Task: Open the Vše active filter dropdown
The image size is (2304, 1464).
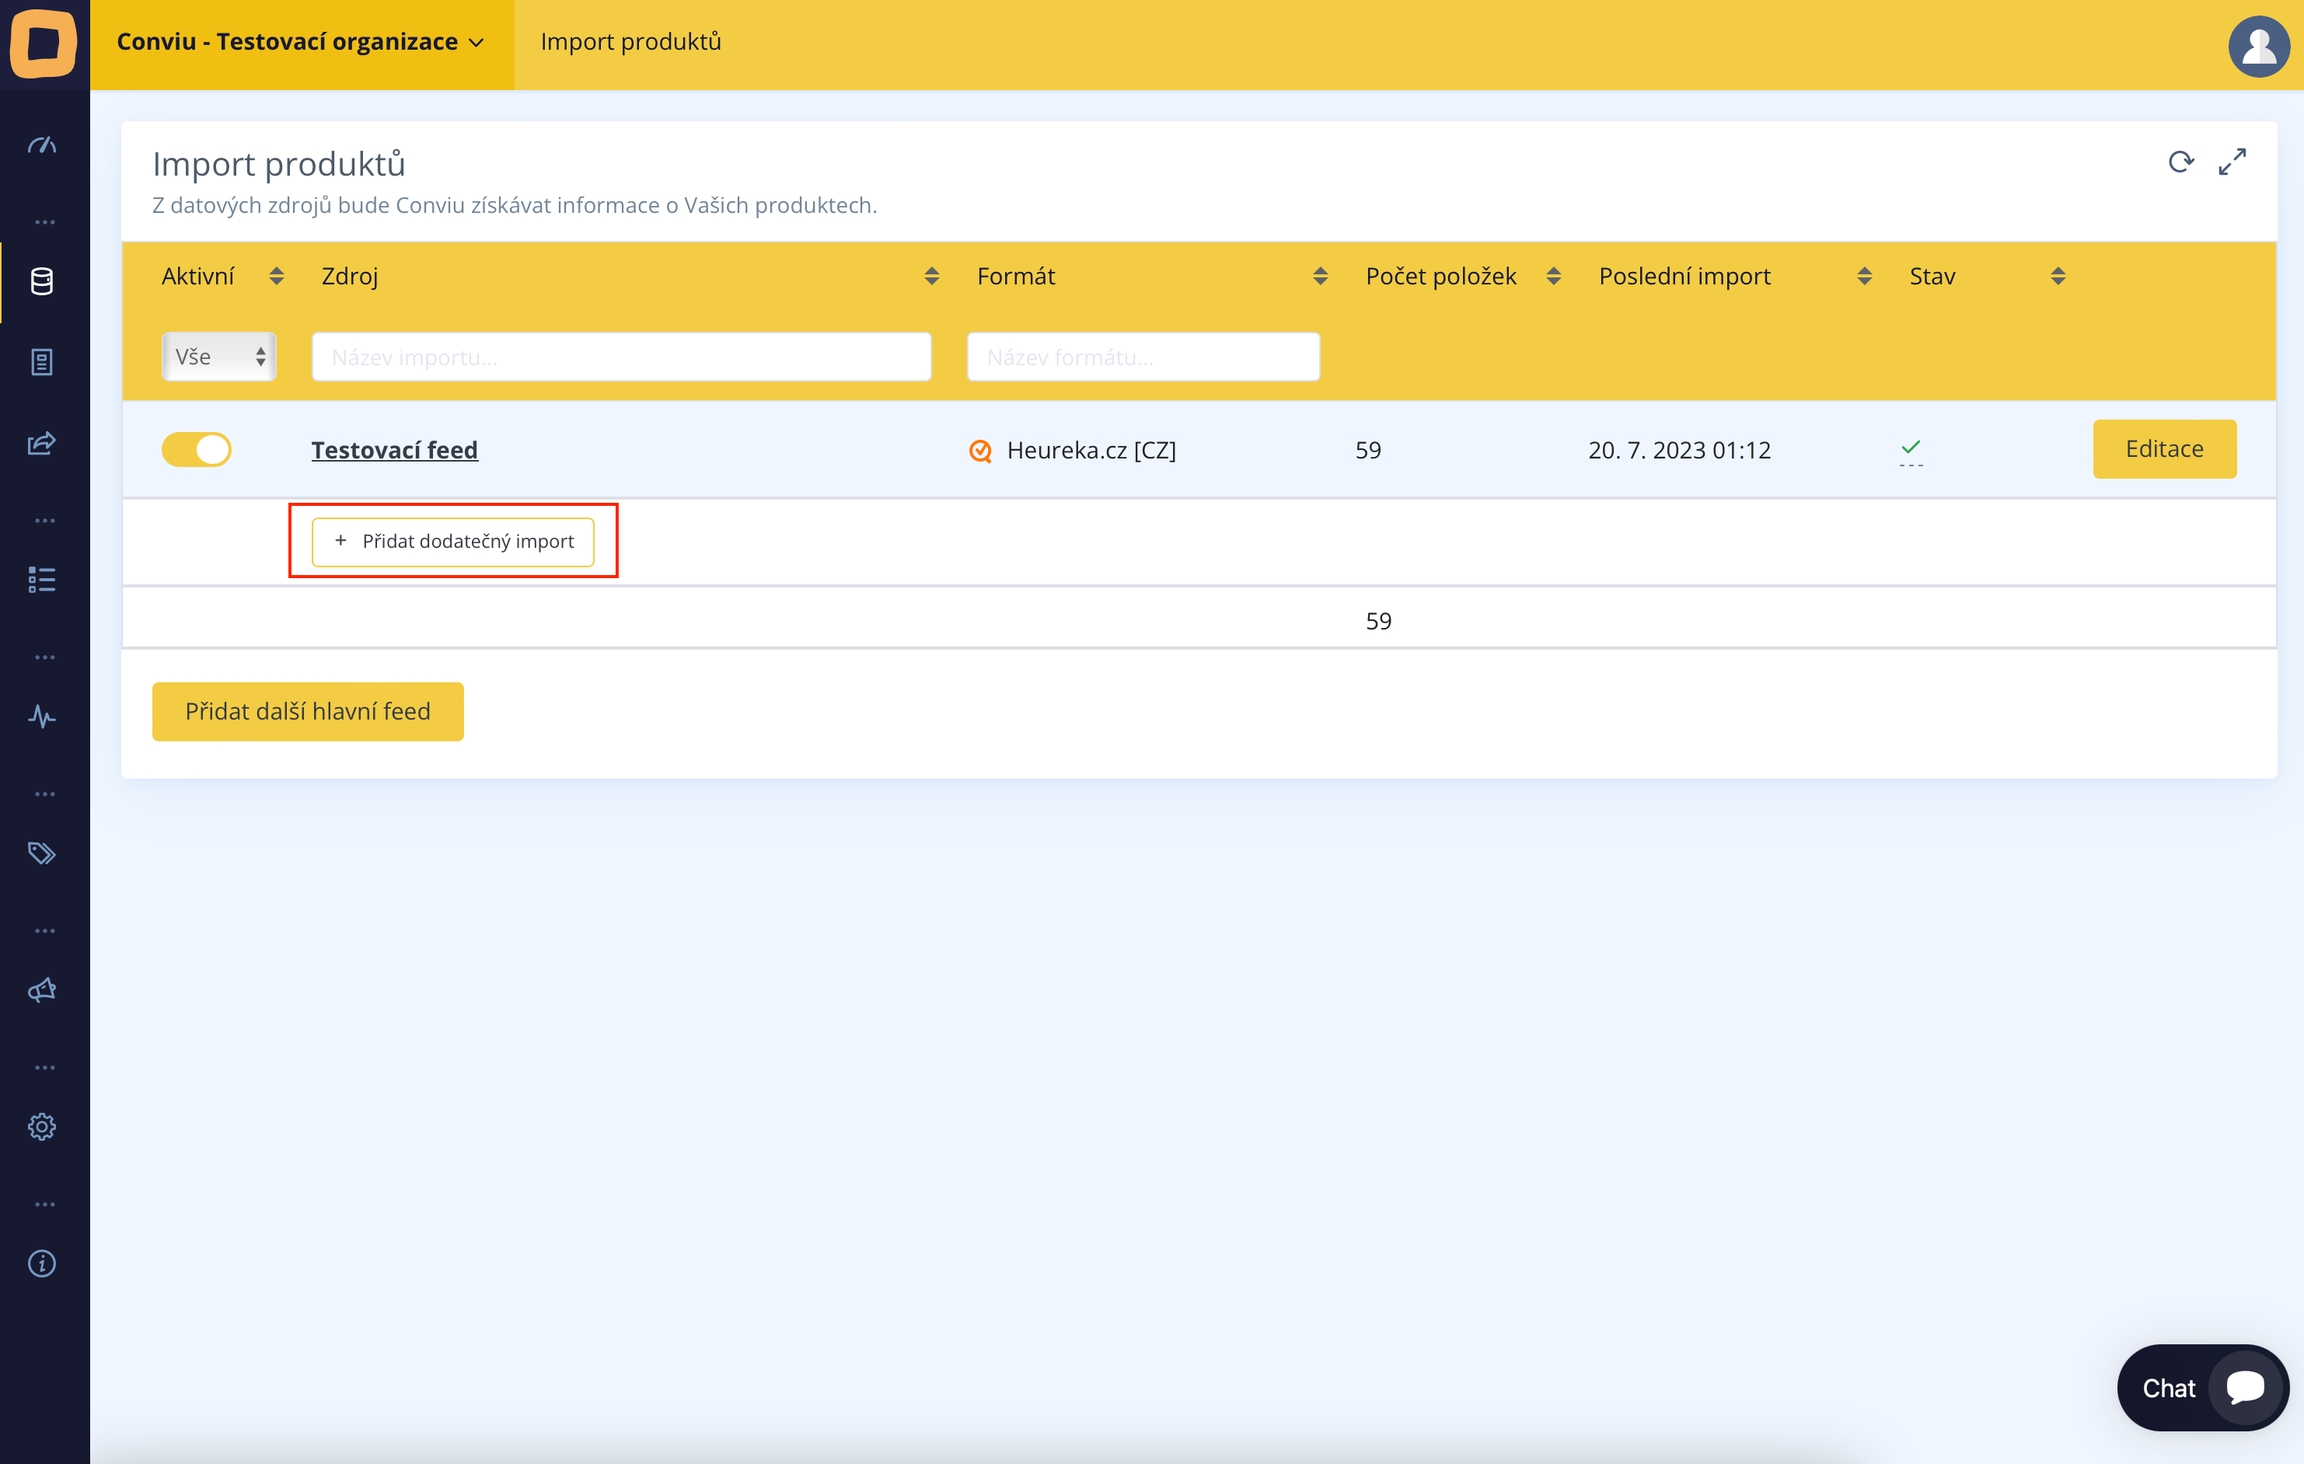Action: point(219,357)
